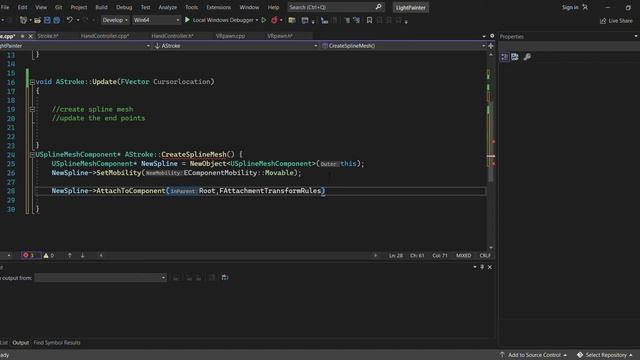
Task: Click the Start Without Debugging outline arrow
Action: 264,20
